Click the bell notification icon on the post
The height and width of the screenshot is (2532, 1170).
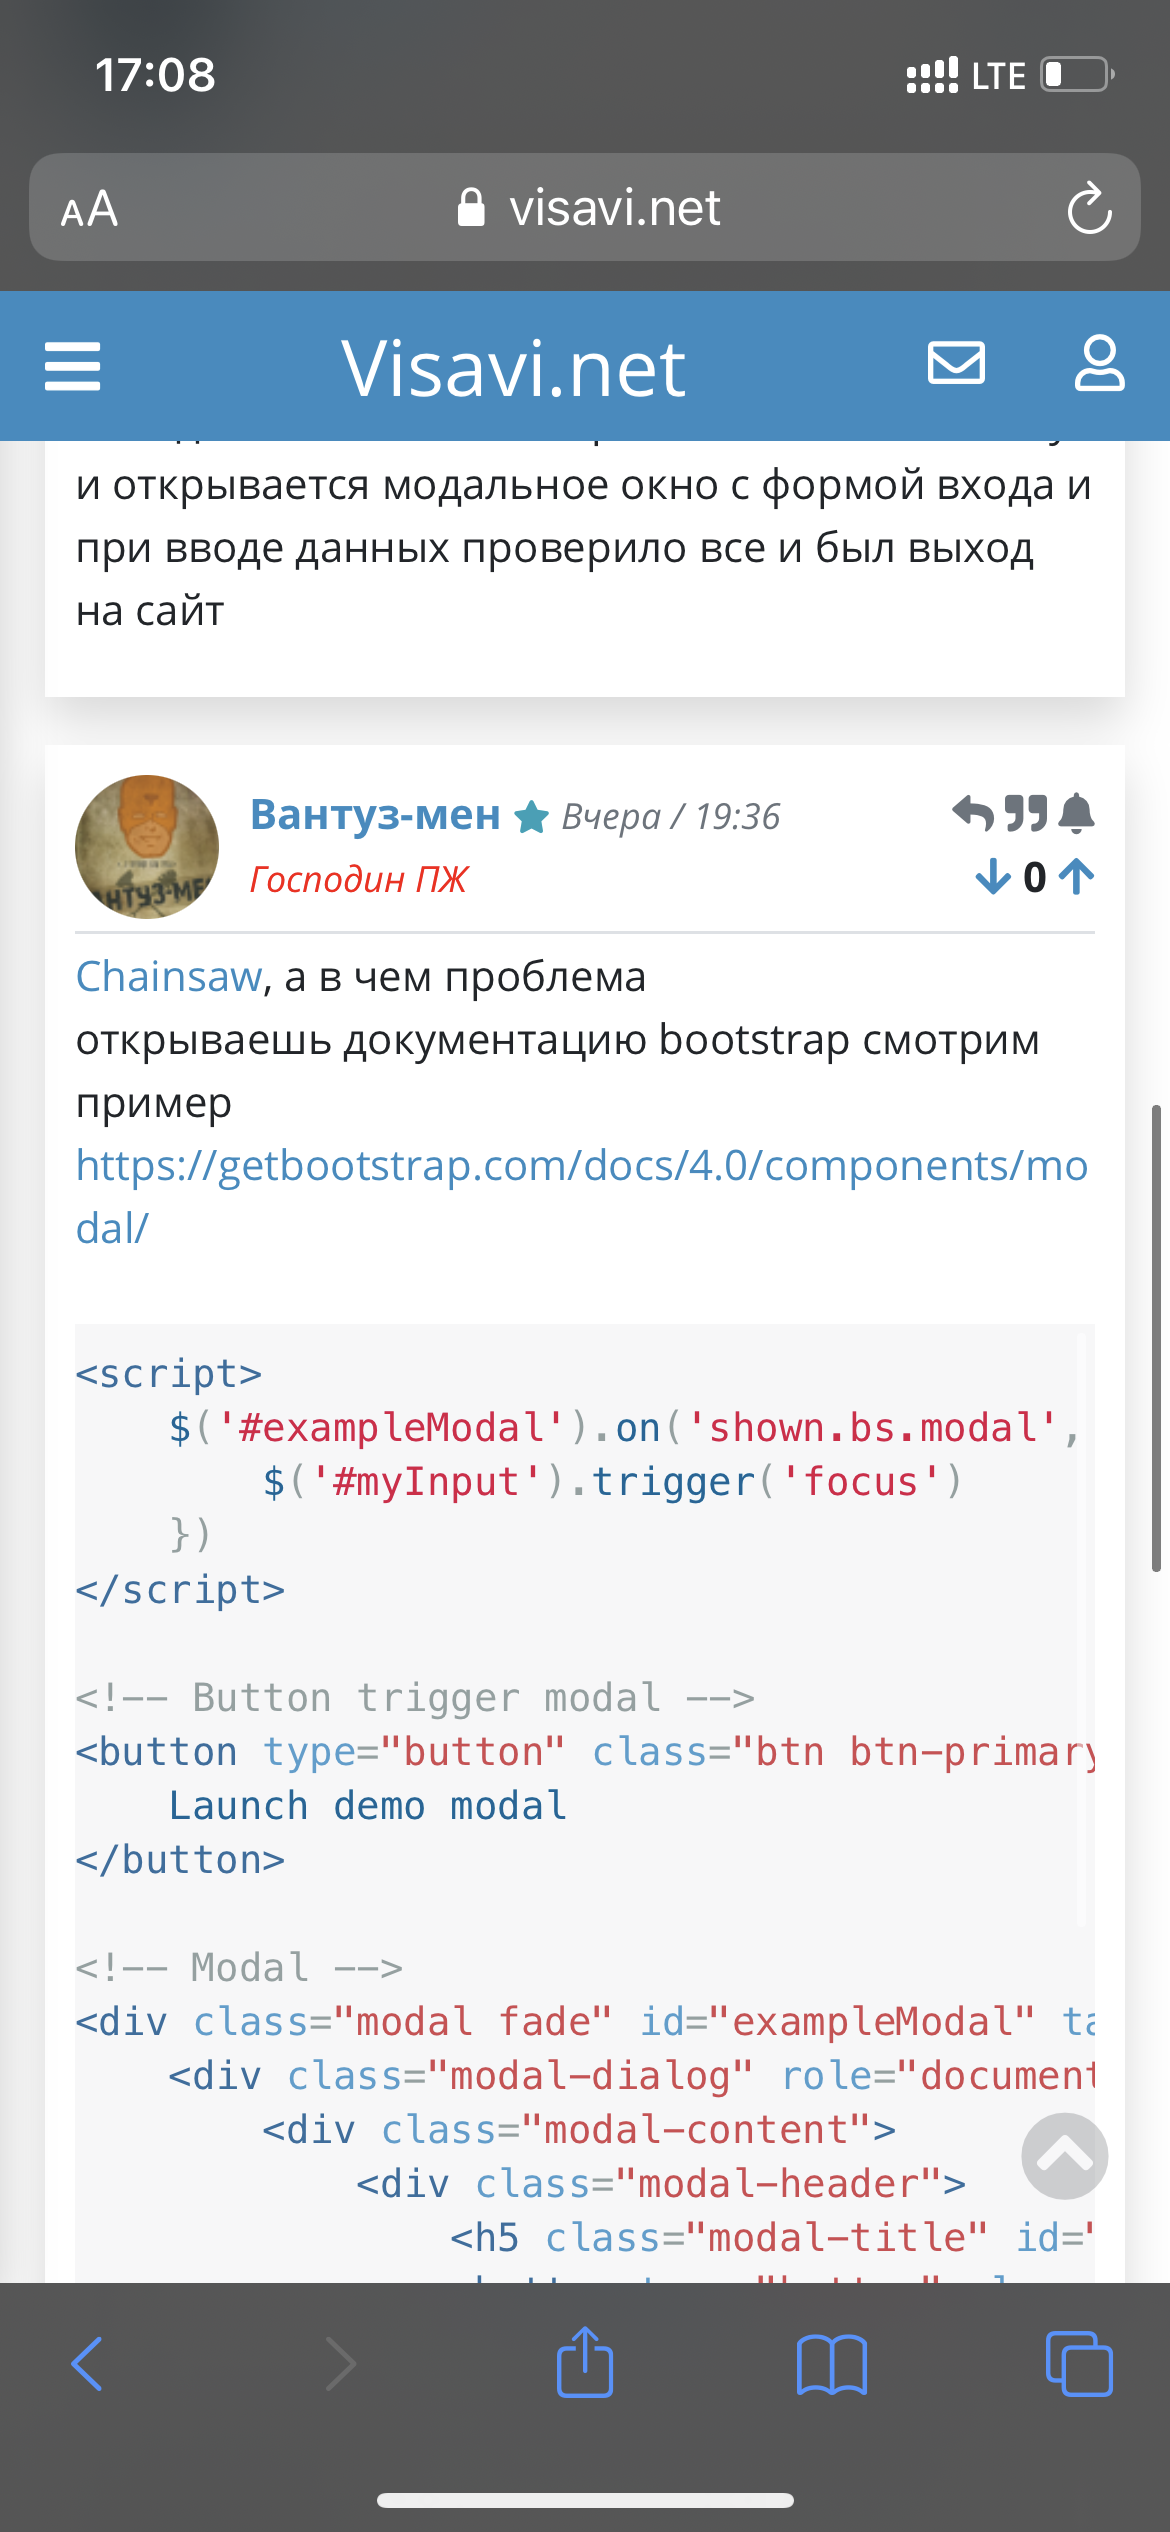[x=1076, y=814]
